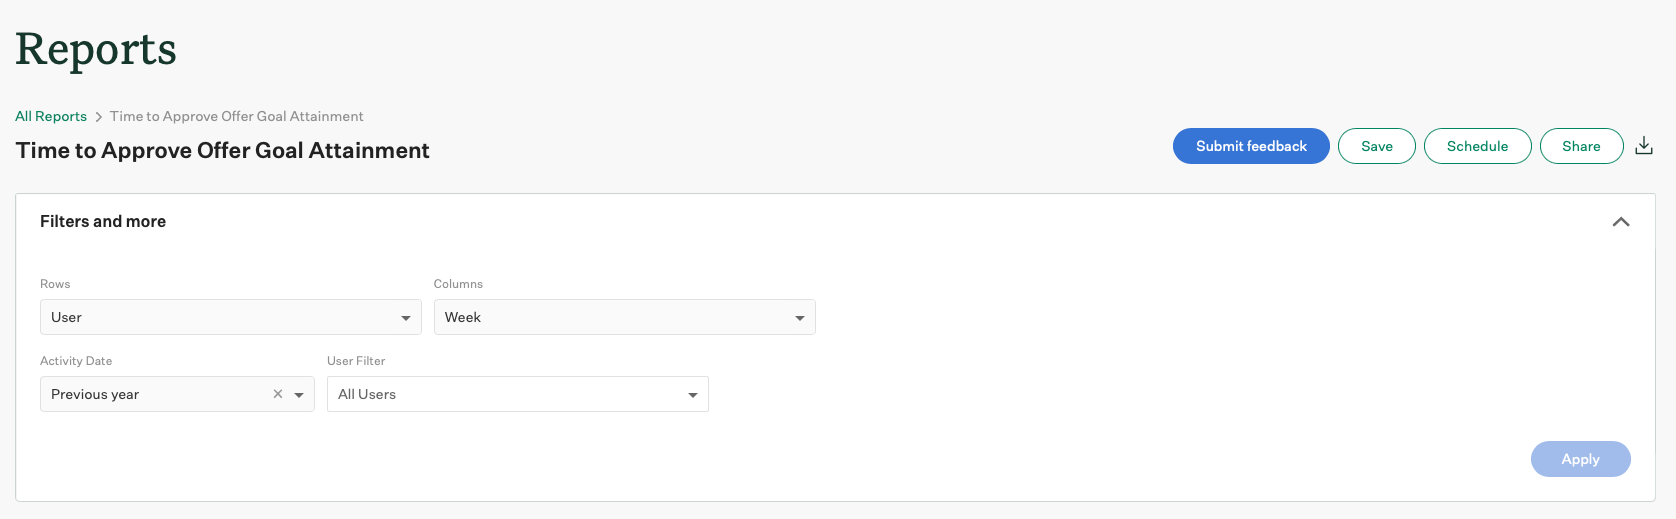The image size is (1676, 519).
Task: Share the report
Action: (x=1581, y=146)
